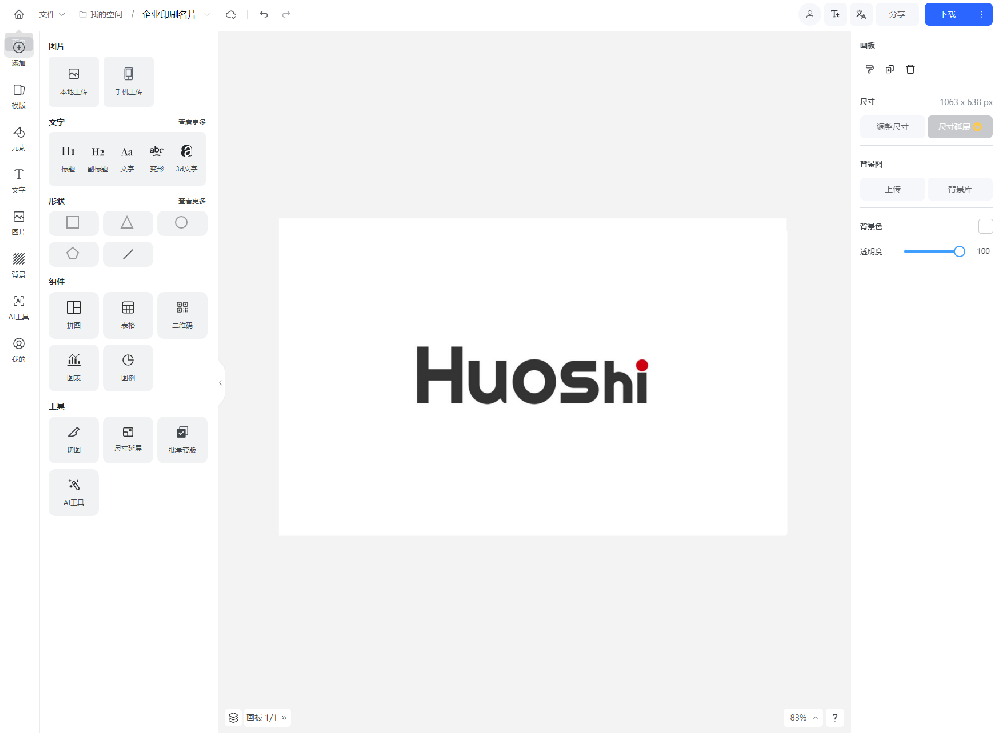The width and height of the screenshot is (1000, 733).
Task: Add curved abc text
Action: click(x=157, y=158)
